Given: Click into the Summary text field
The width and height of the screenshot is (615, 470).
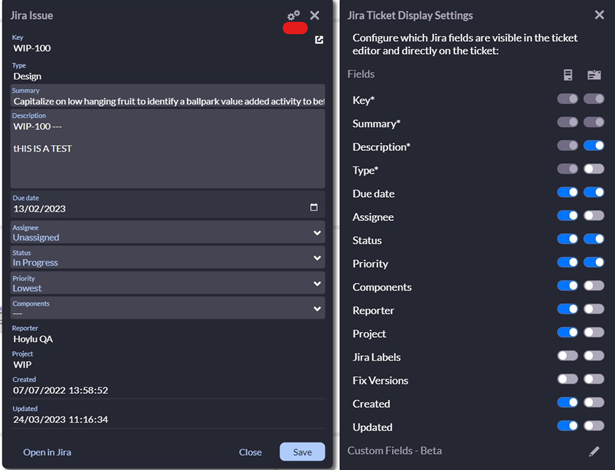Looking at the screenshot, I should [167, 96].
